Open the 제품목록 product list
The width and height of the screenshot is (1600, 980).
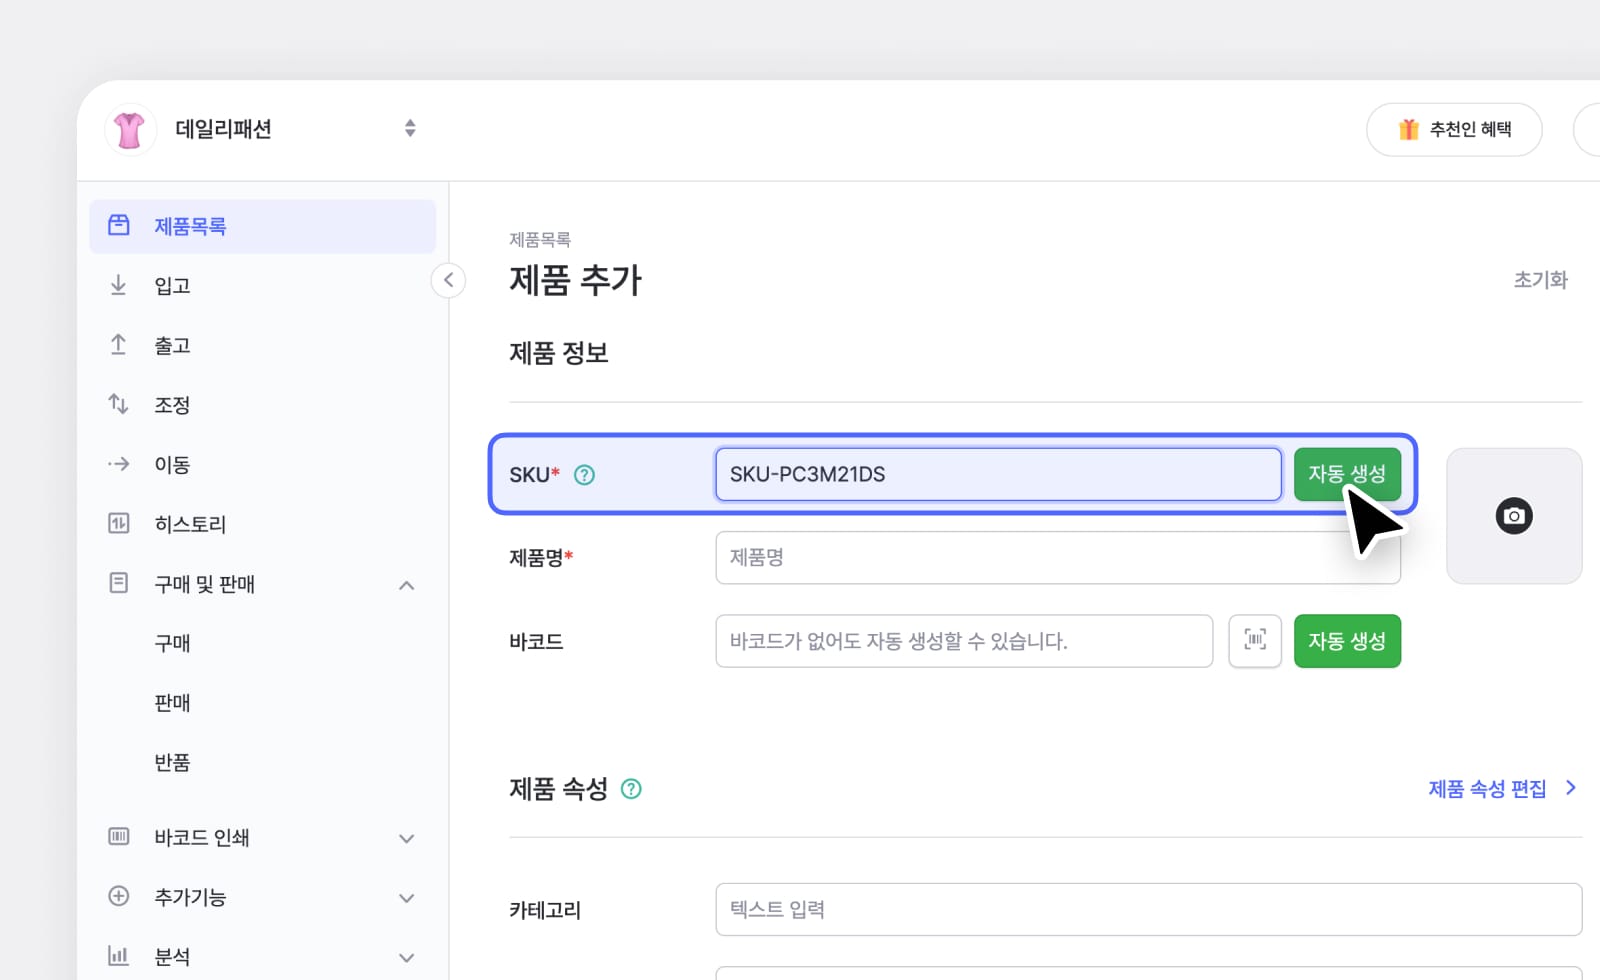coord(191,226)
